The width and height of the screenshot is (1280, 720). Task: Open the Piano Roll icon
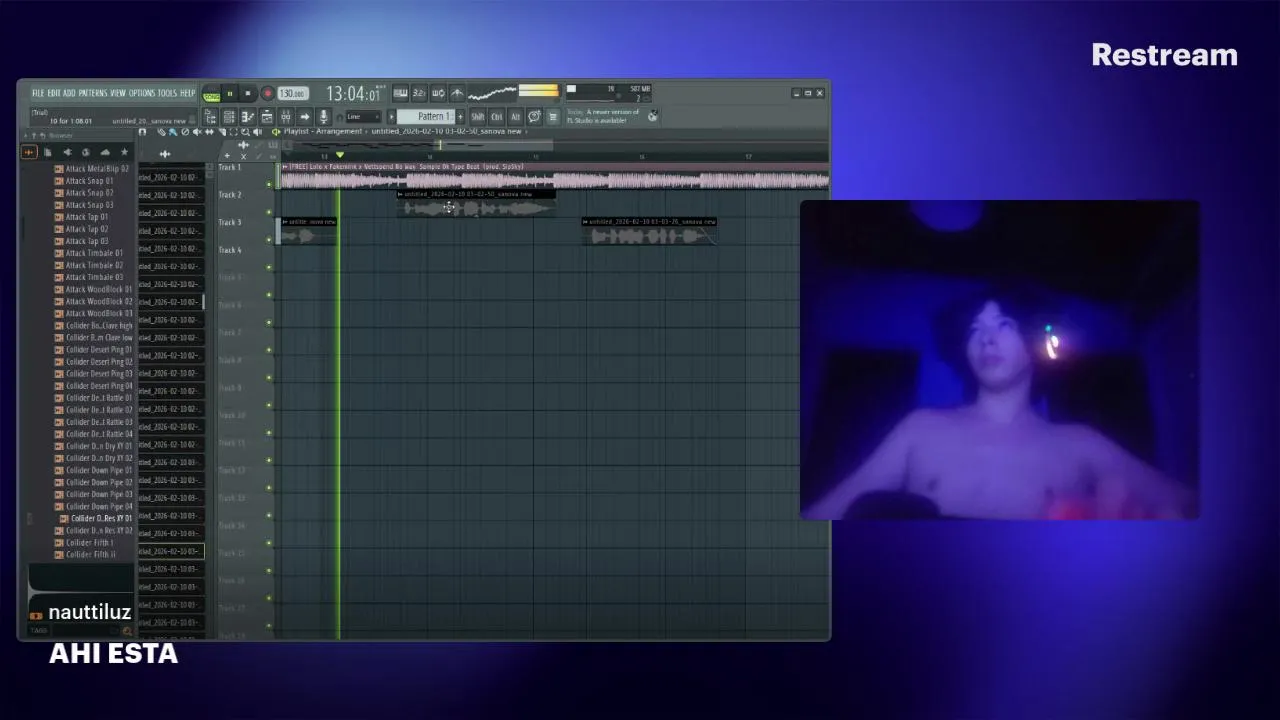click(248, 117)
